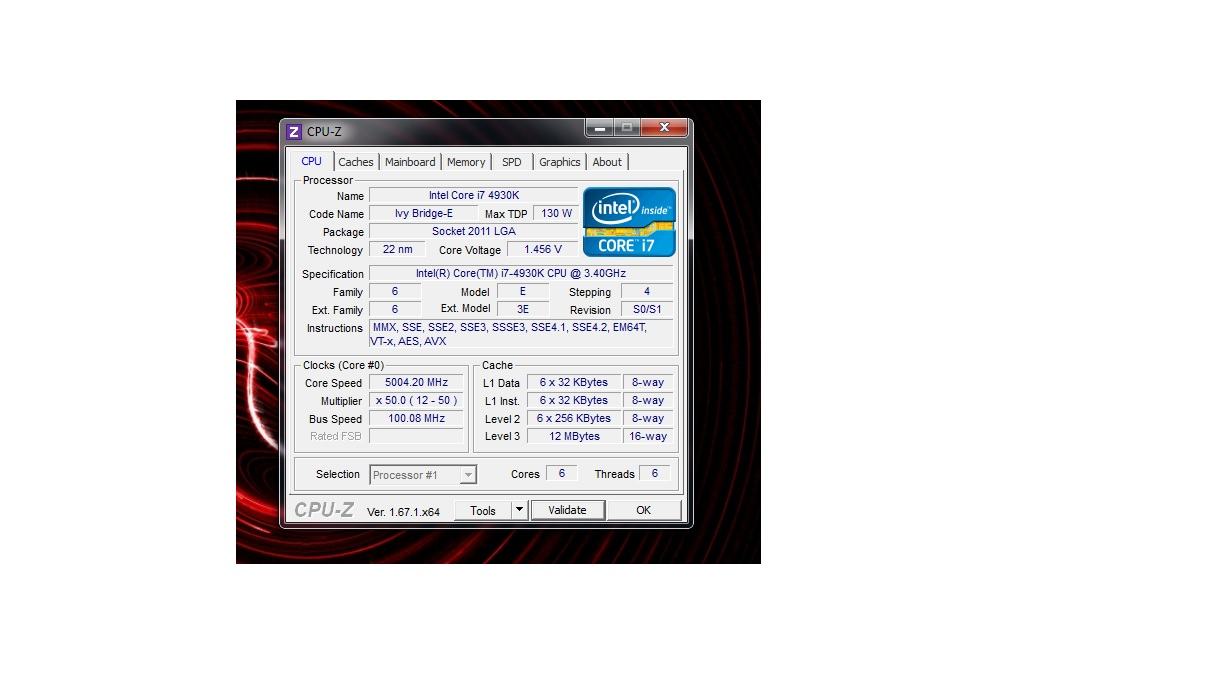1228x691 pixels.
Task: Click the multiplier value x 50.0 ( 12 - 50 )
Action: coord(417,401)
